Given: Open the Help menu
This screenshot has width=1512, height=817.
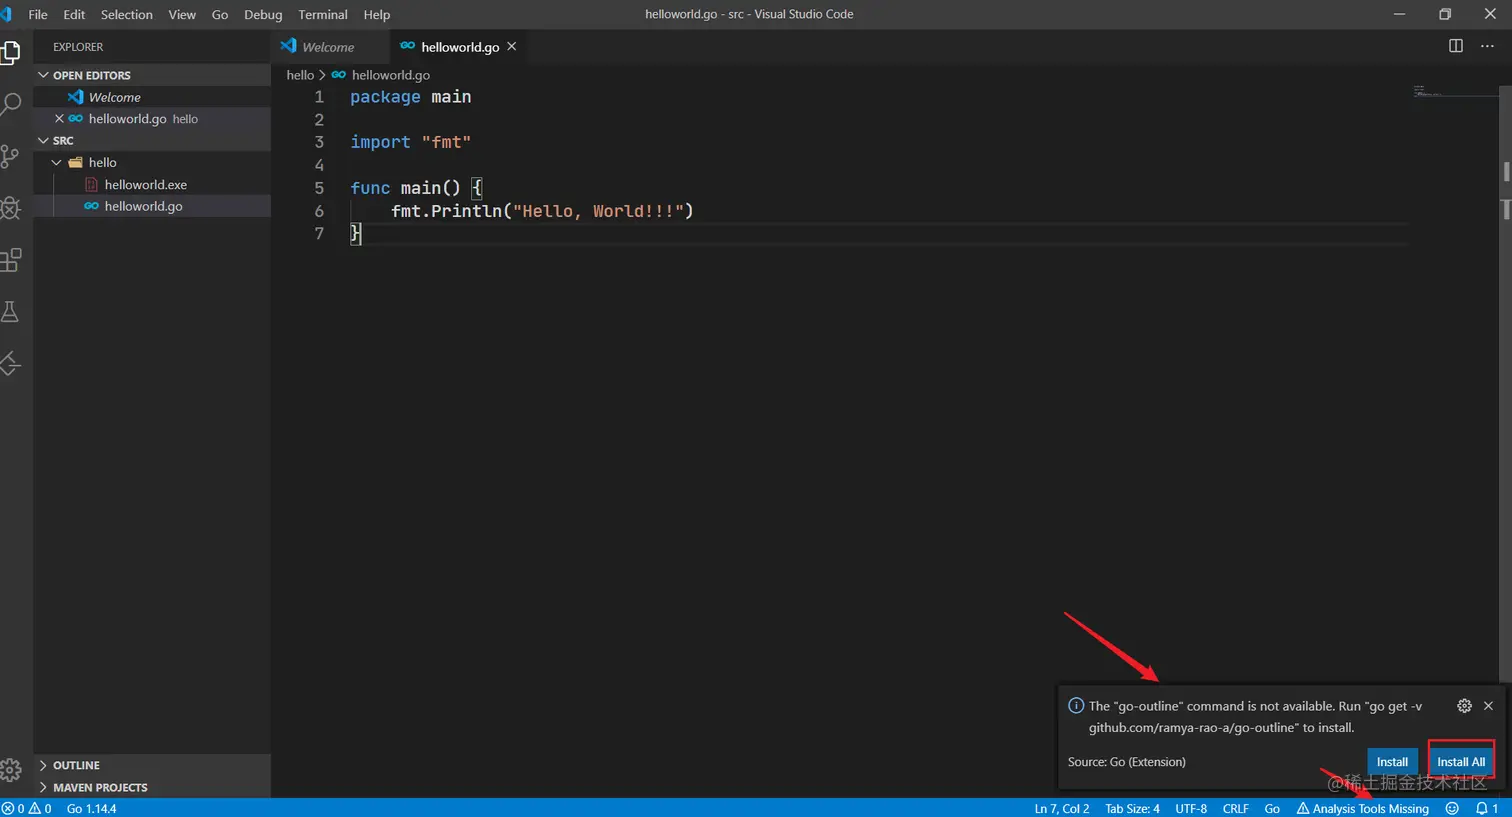Looking at the screenshot, I should click(377, 14).
